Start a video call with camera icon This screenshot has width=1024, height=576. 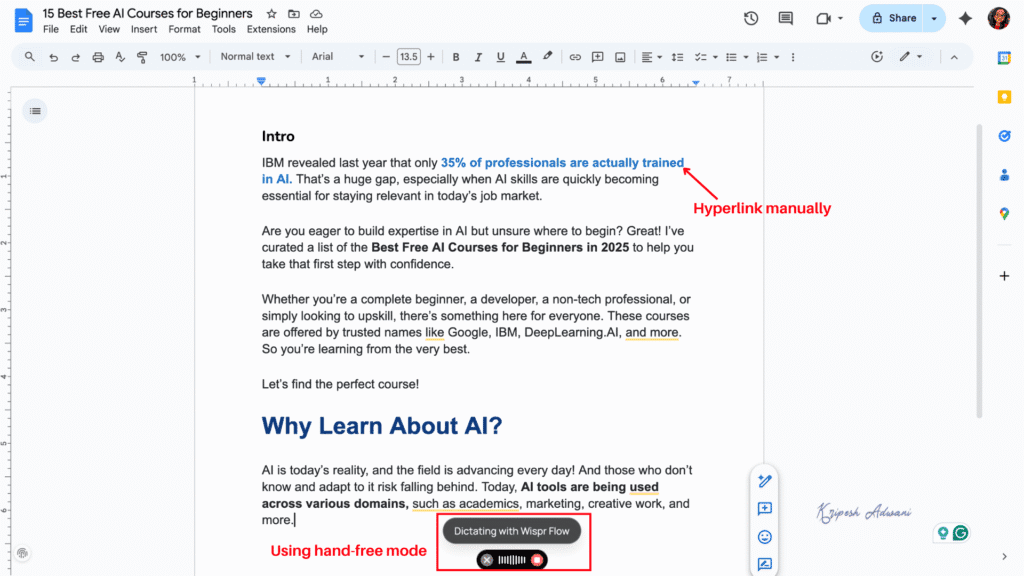[823, 18]
